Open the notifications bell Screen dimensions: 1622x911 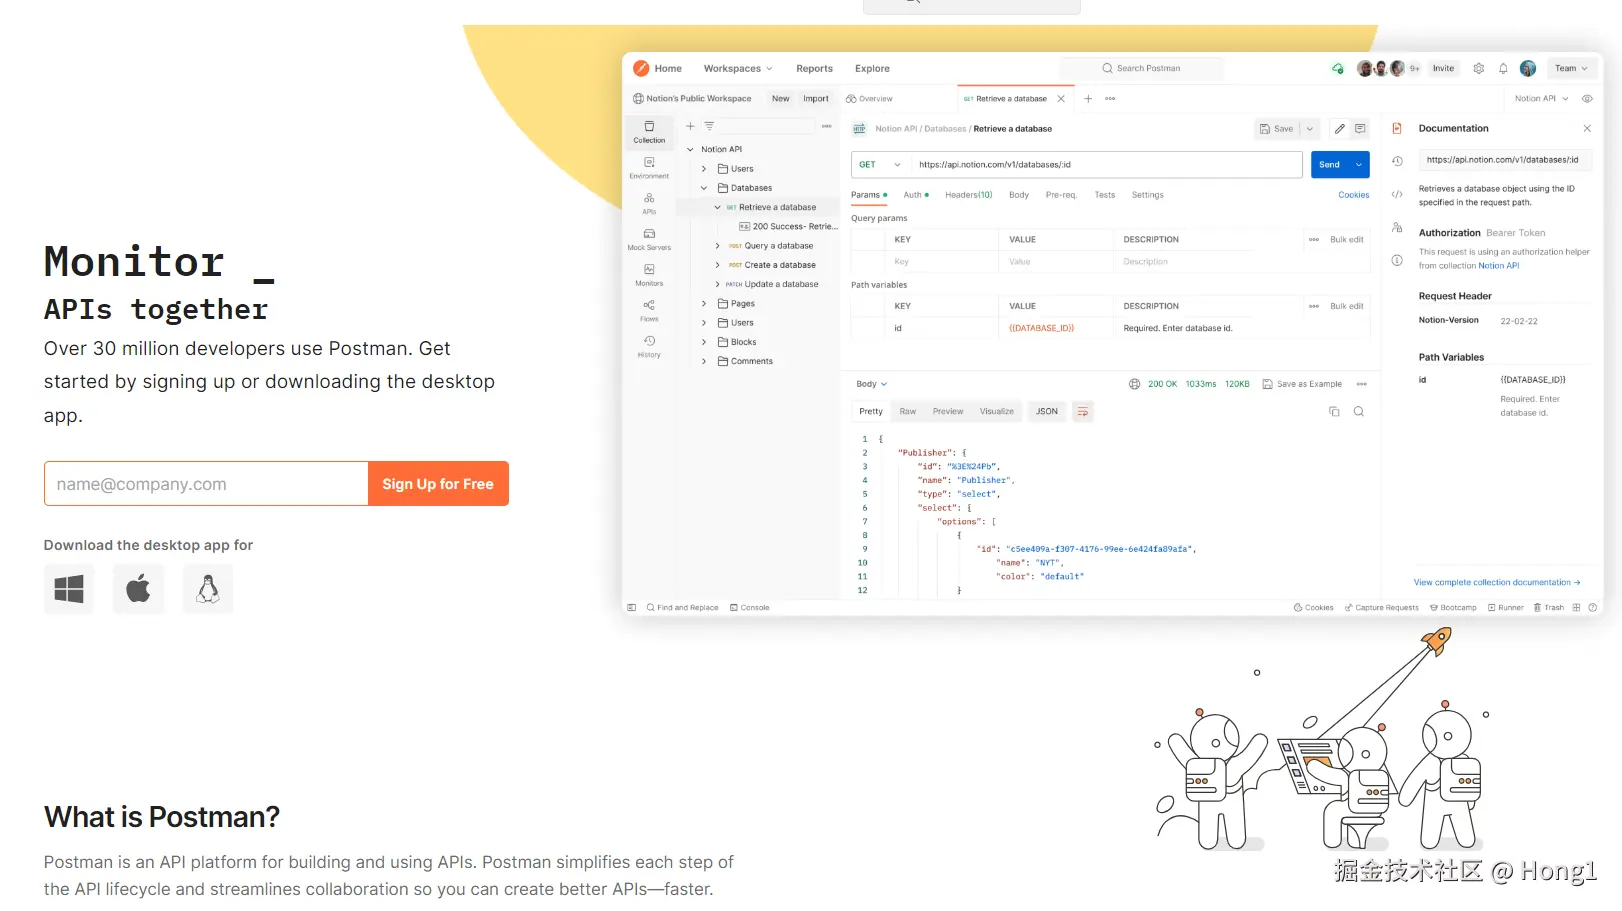[x=1503, y=68]
